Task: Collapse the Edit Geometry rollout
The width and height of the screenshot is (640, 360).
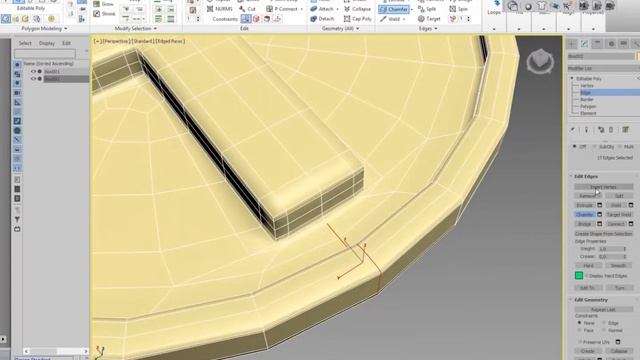Action: tap(571, 300)
